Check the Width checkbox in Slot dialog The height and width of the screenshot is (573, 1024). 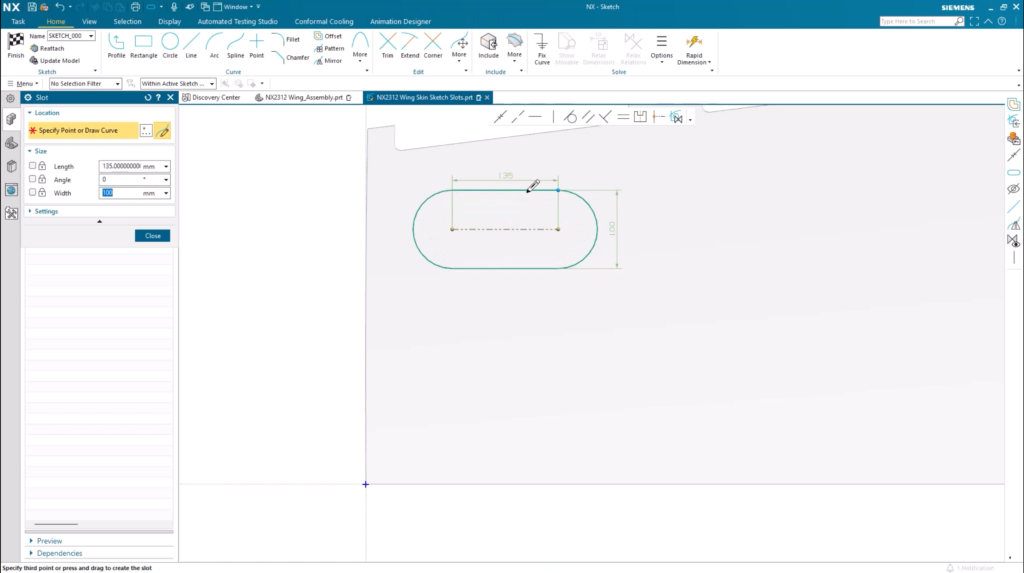click(x=33, y=192)
